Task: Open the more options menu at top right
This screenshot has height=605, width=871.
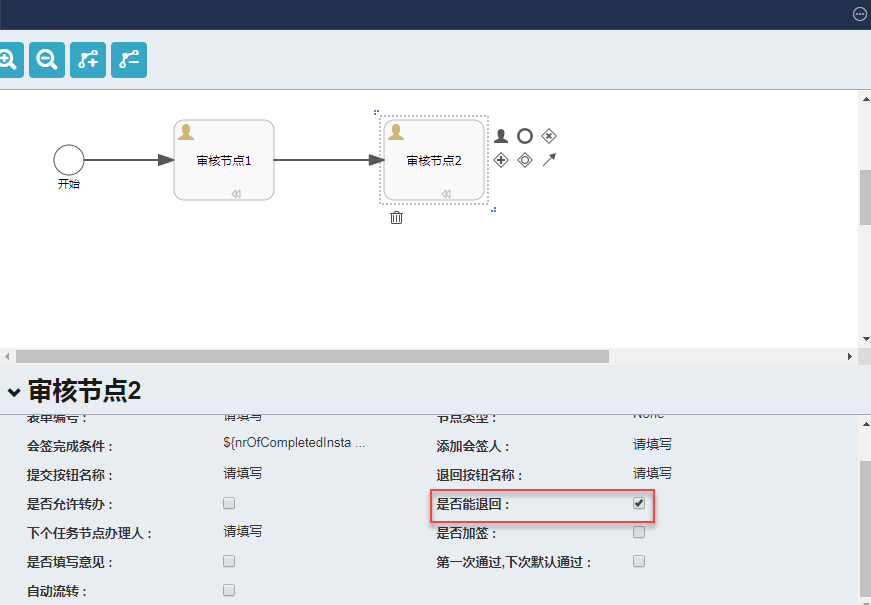Action: coord(859,14)
